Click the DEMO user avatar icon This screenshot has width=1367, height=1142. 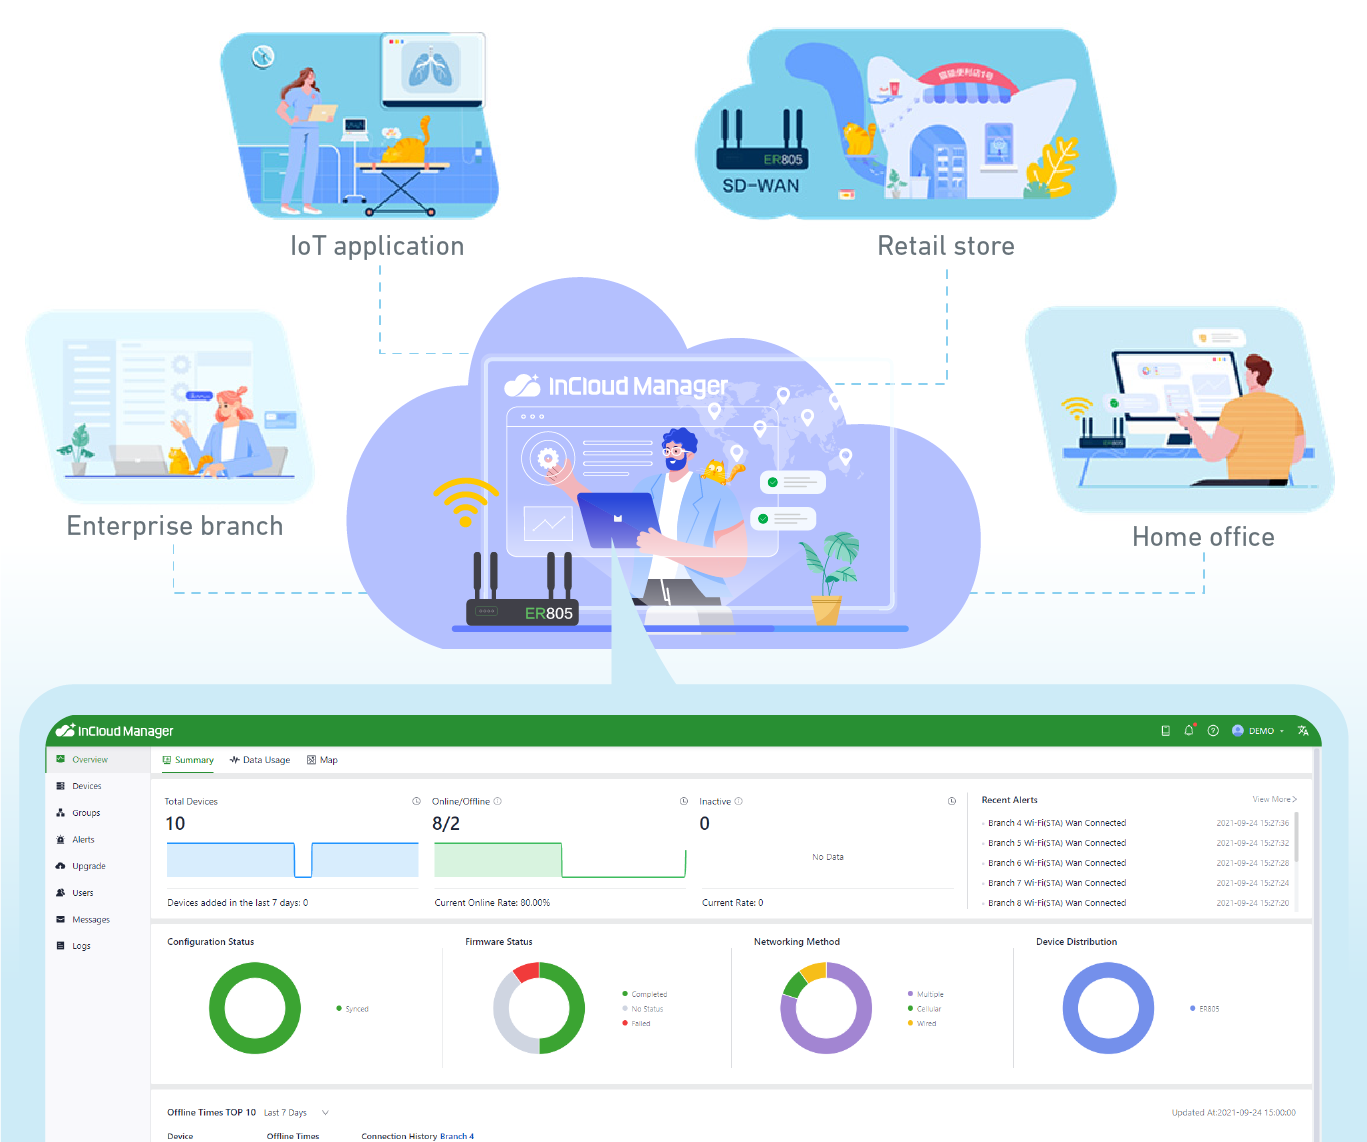pos(1238,731)
